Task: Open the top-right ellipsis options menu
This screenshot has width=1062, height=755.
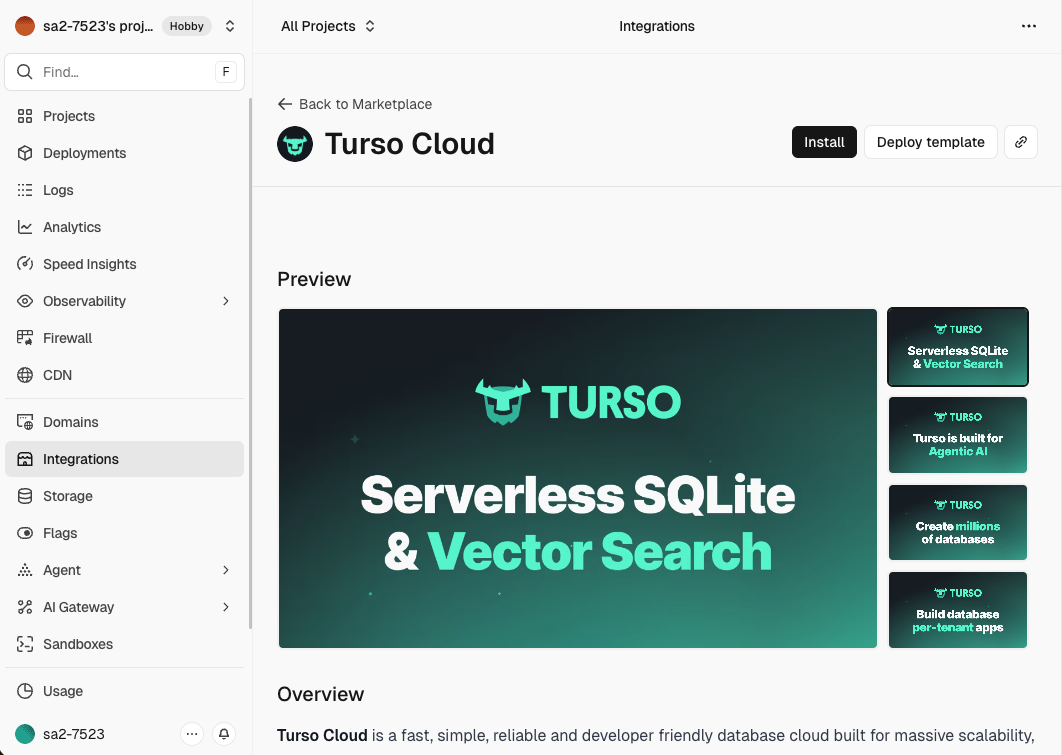Action: 1029,26
